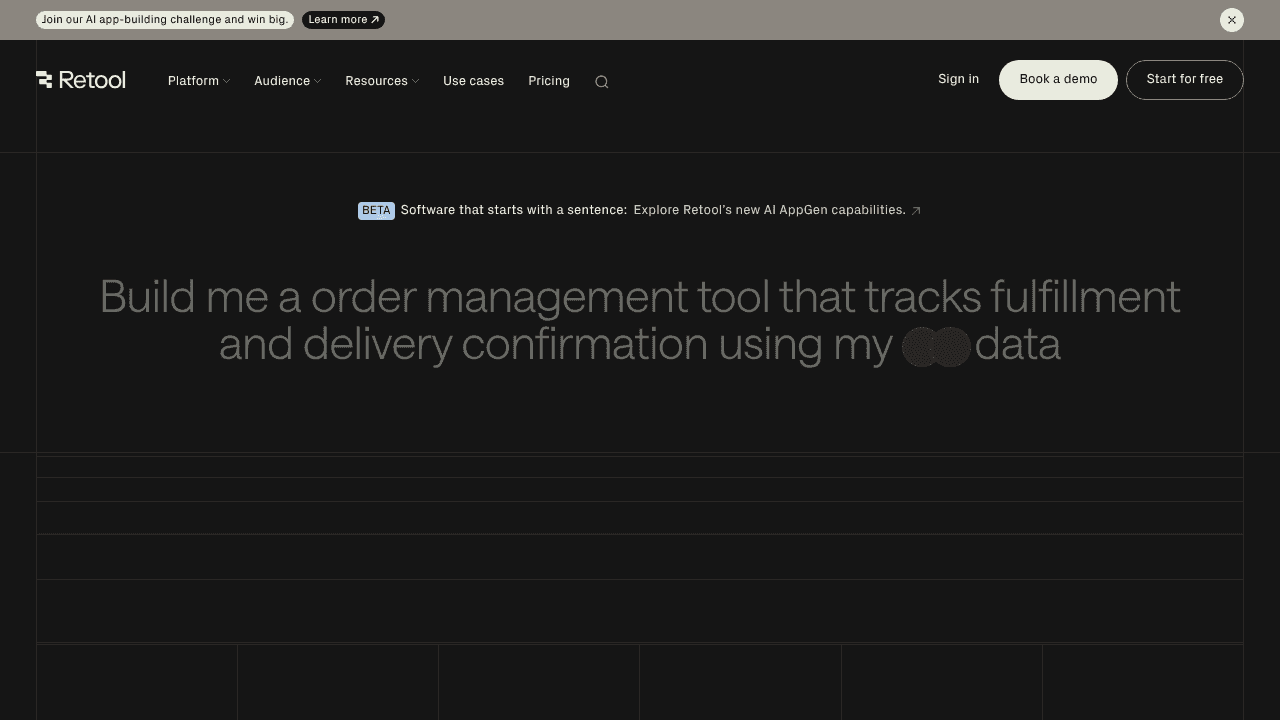This screenshot has width=1280, height=720.
Task: Dismiss the announcement banner
Action: [1231, 20]
